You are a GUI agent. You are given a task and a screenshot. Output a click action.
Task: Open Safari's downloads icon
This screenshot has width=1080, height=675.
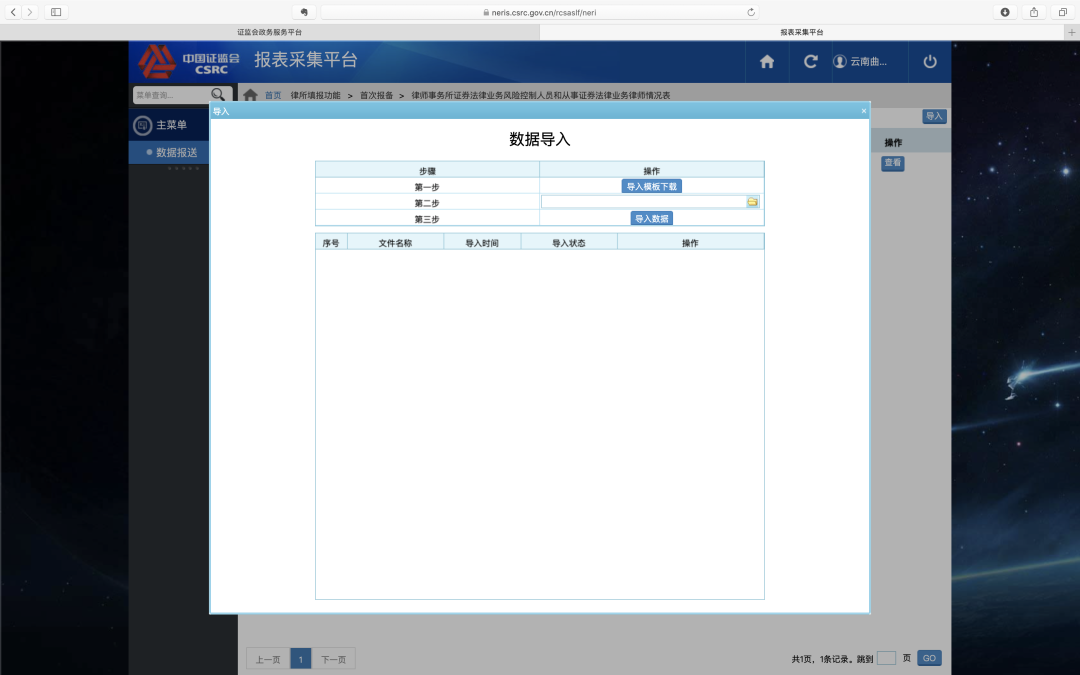pyautogui.click(x=1005, y=12)
